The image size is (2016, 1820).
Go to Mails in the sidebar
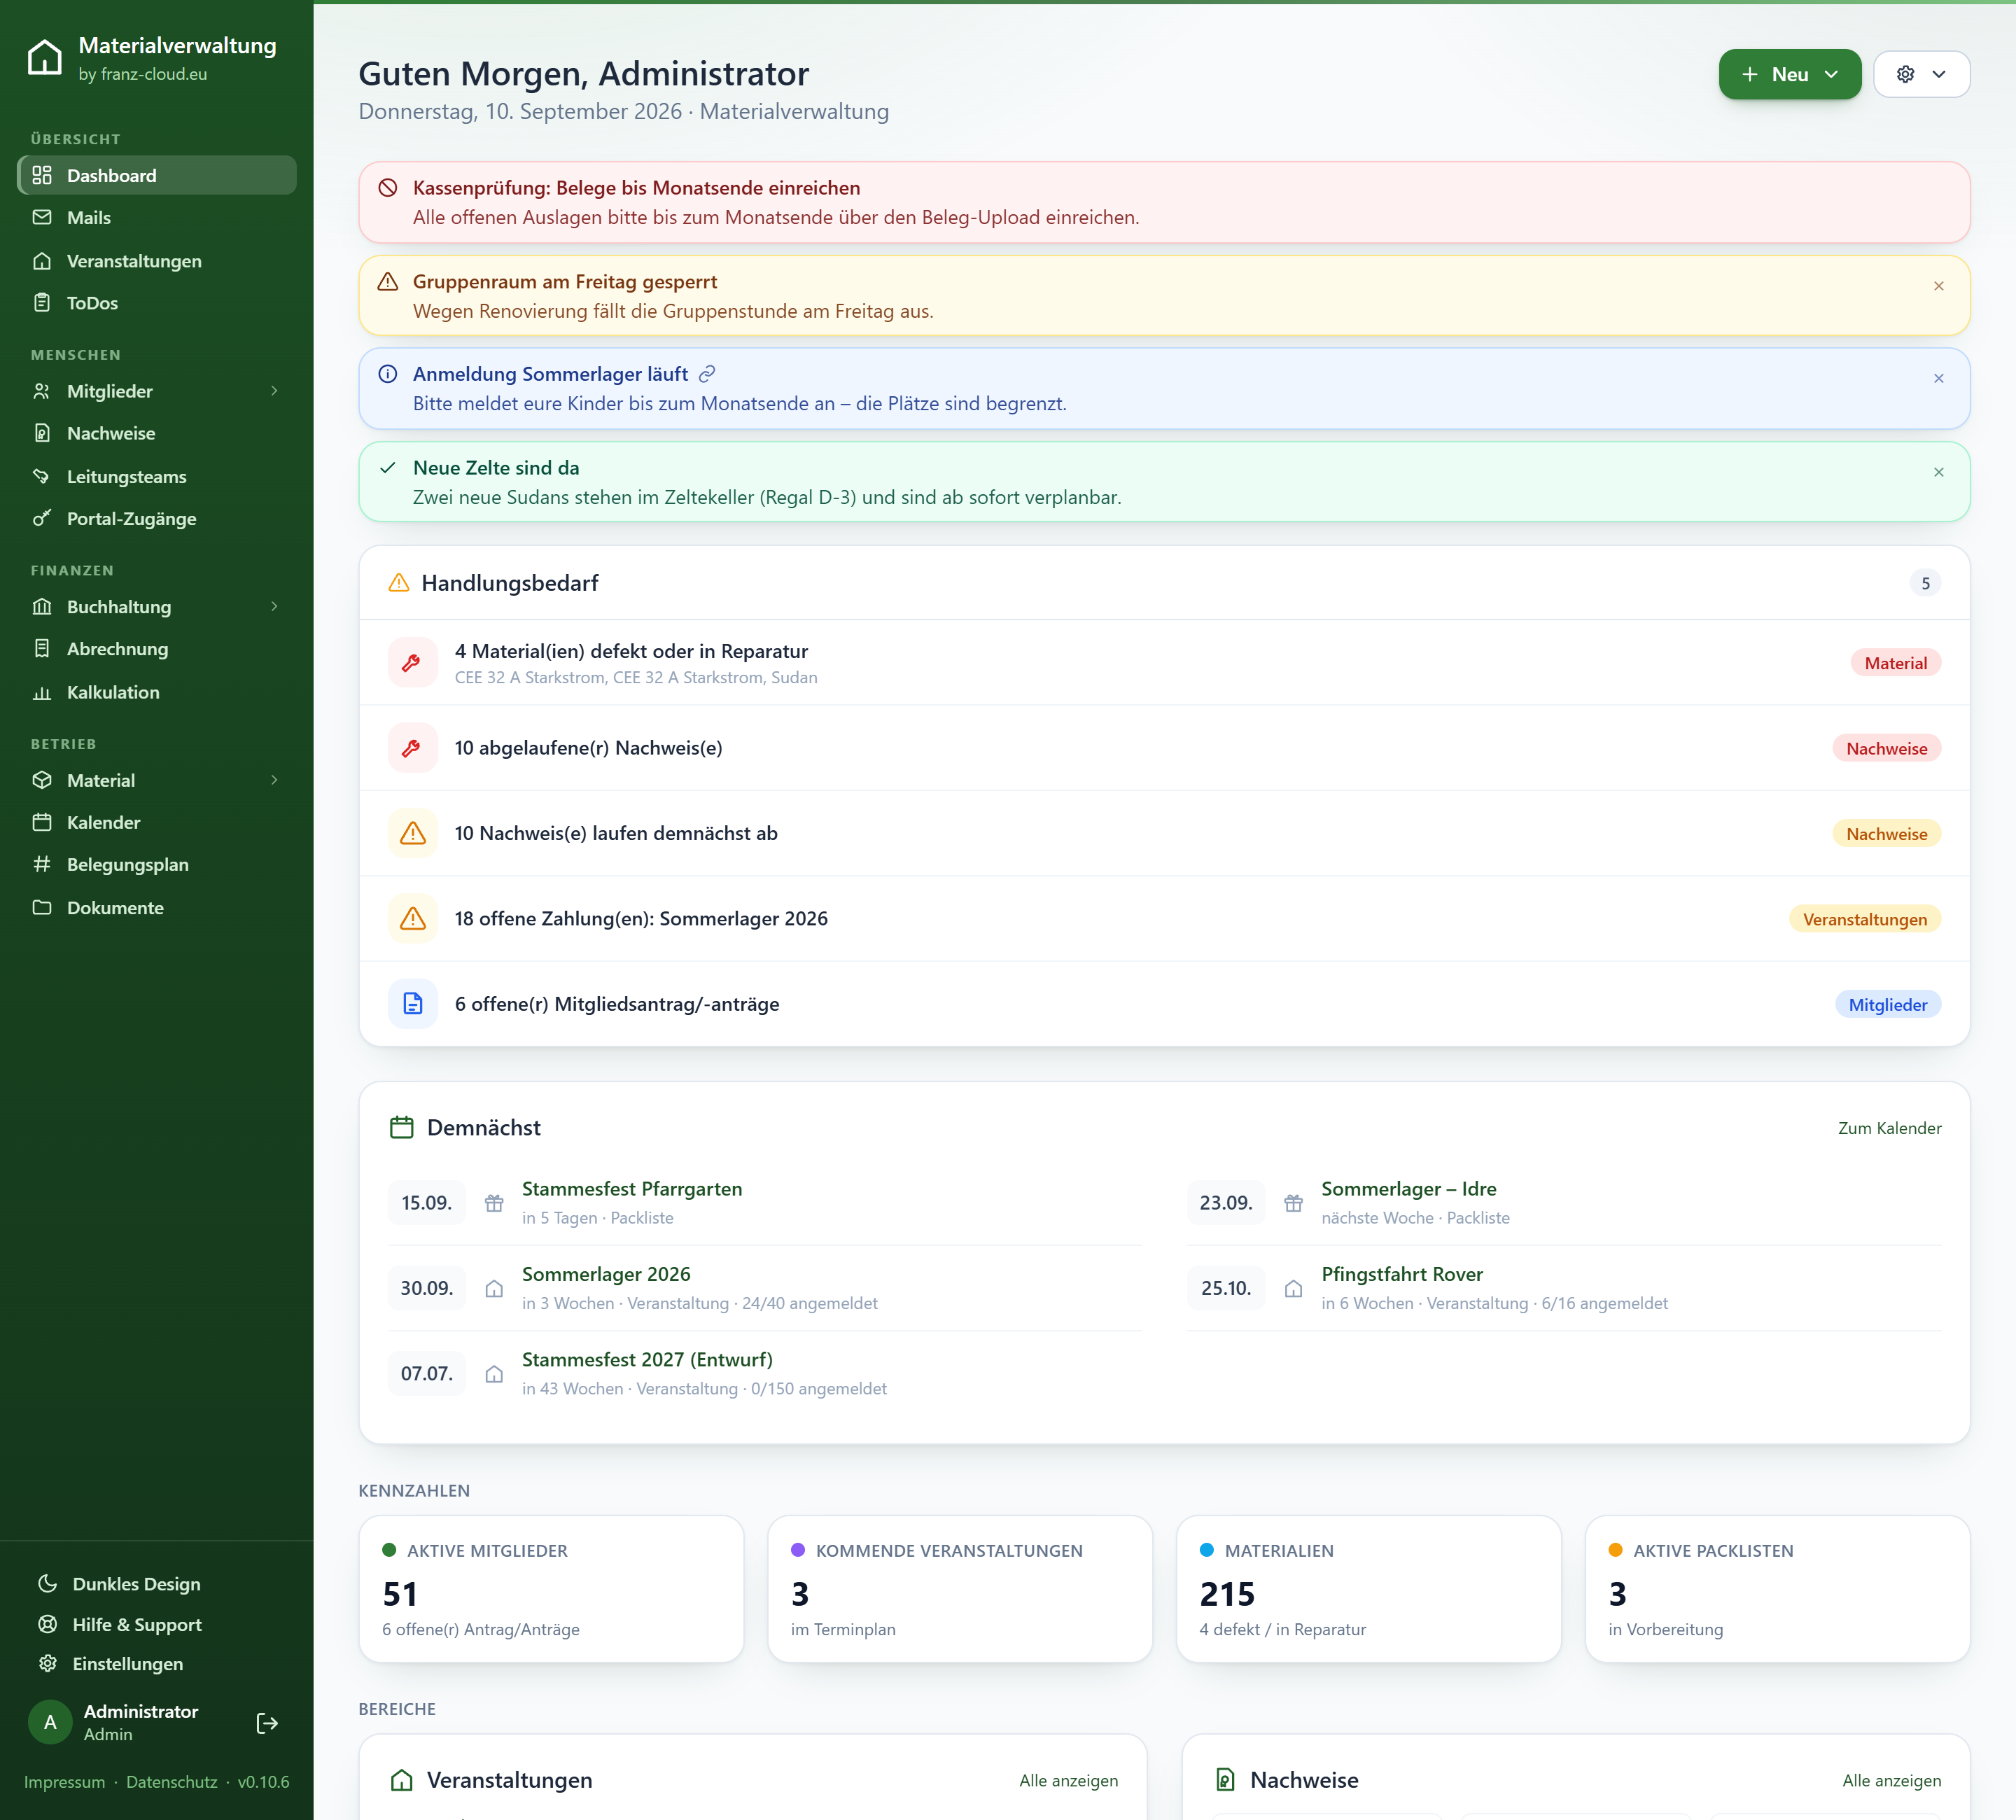tap(157, 218)
